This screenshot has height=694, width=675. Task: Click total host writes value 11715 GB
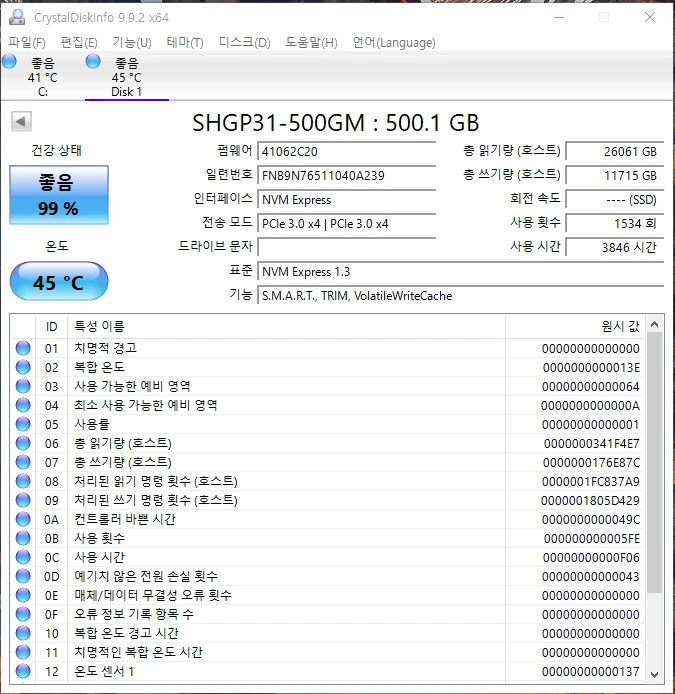coord(615,176)
